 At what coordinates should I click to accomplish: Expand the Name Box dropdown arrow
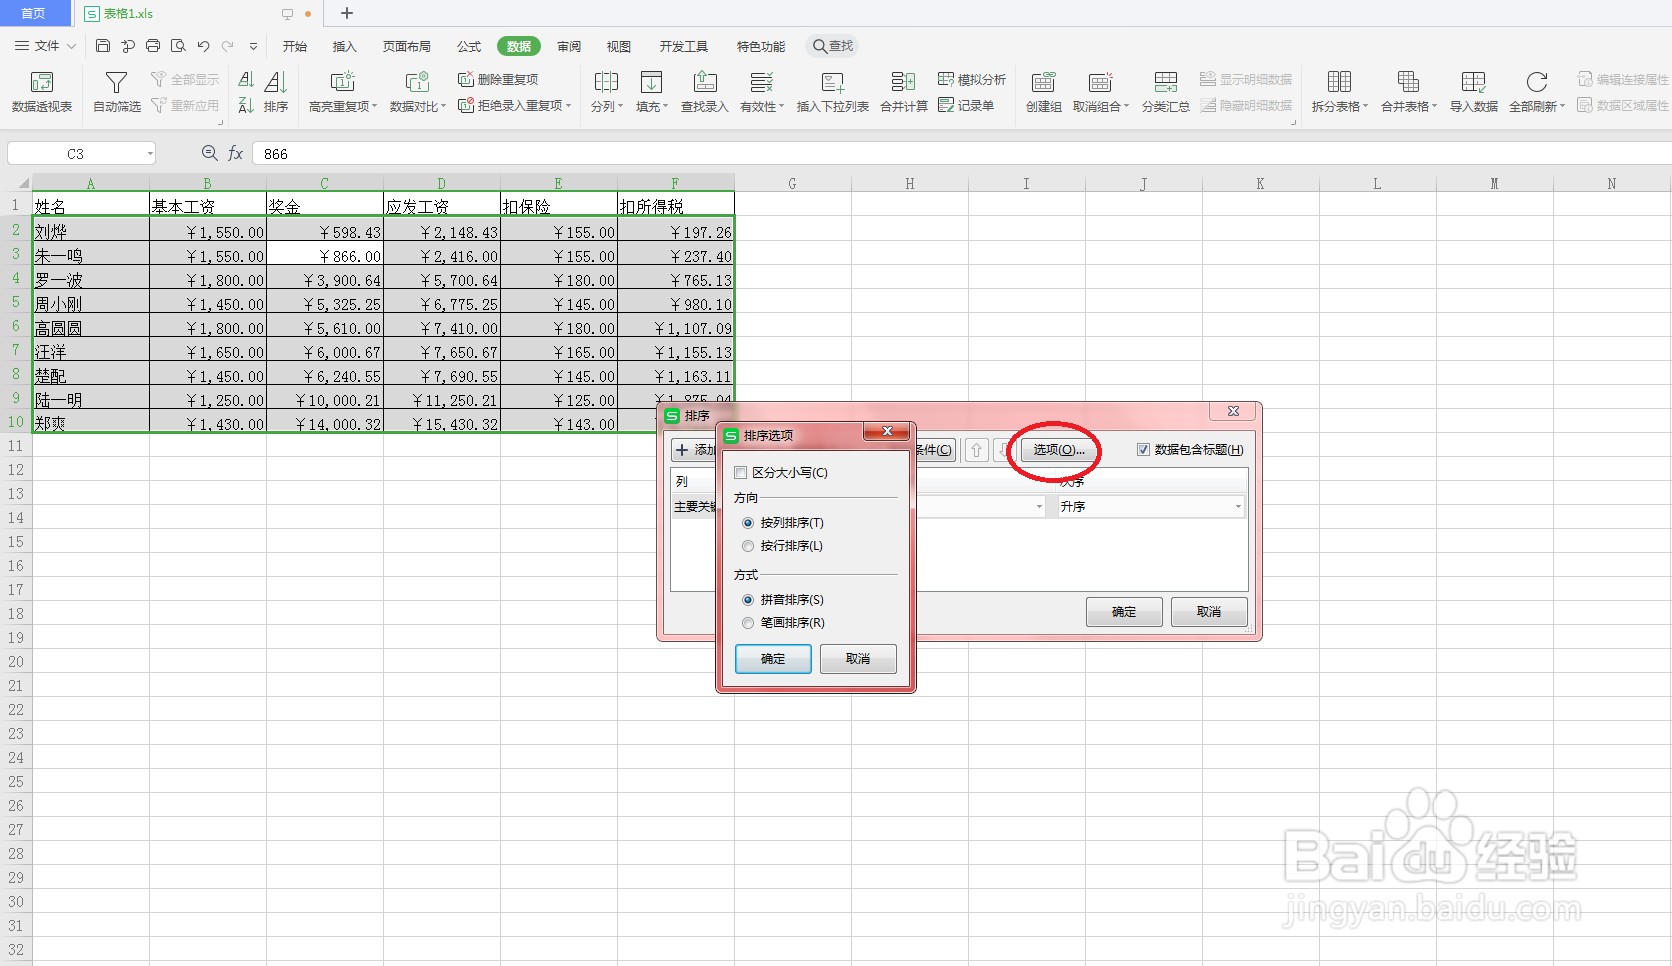point(150,153)
